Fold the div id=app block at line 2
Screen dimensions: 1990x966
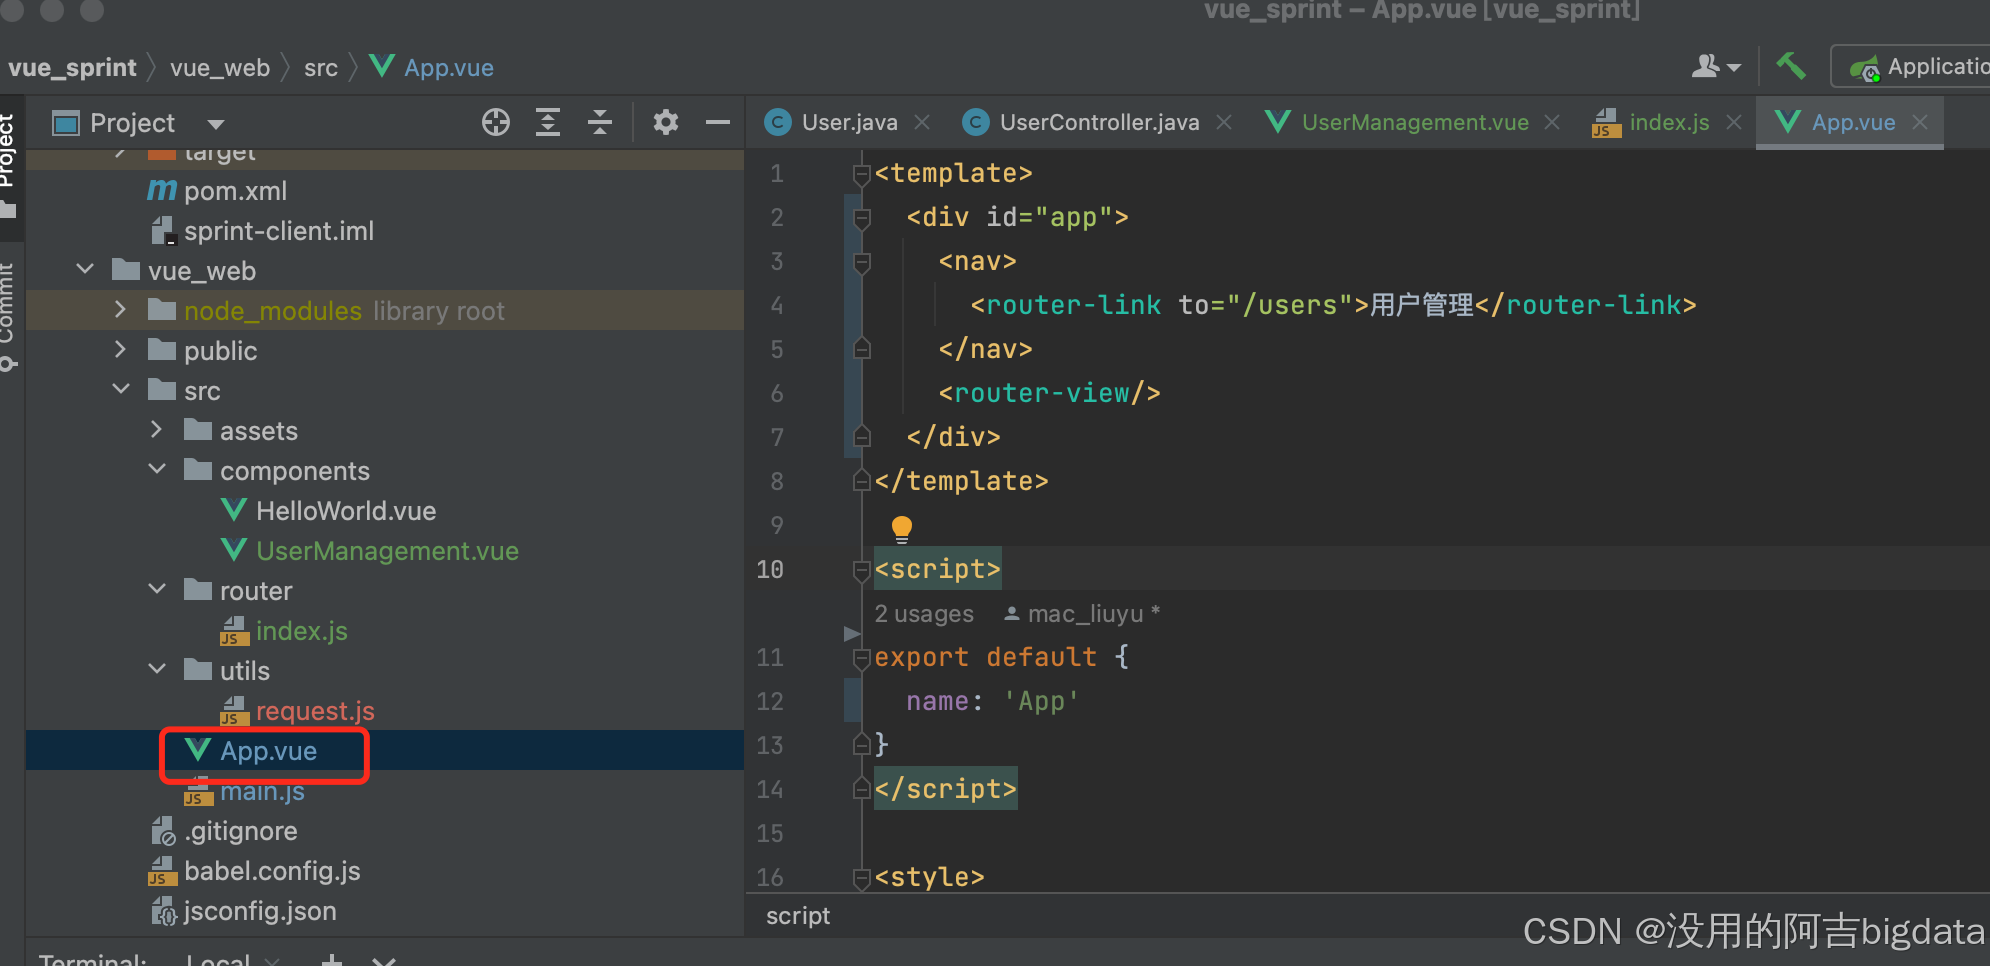(861, 218)
